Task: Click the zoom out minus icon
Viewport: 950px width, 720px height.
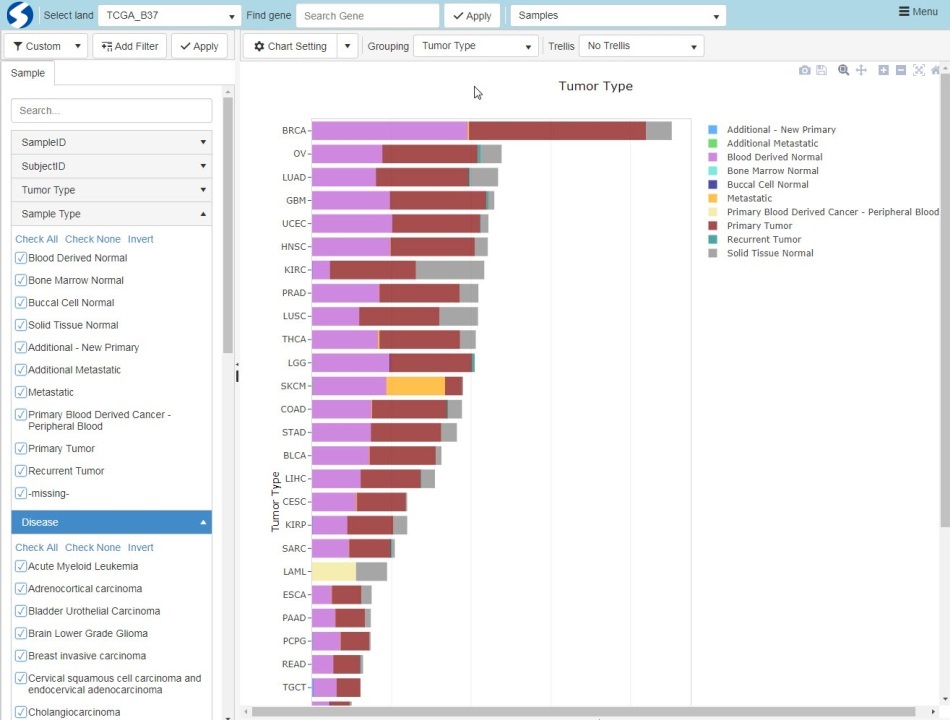Action: pyautogui.click(x=901, y=70)
